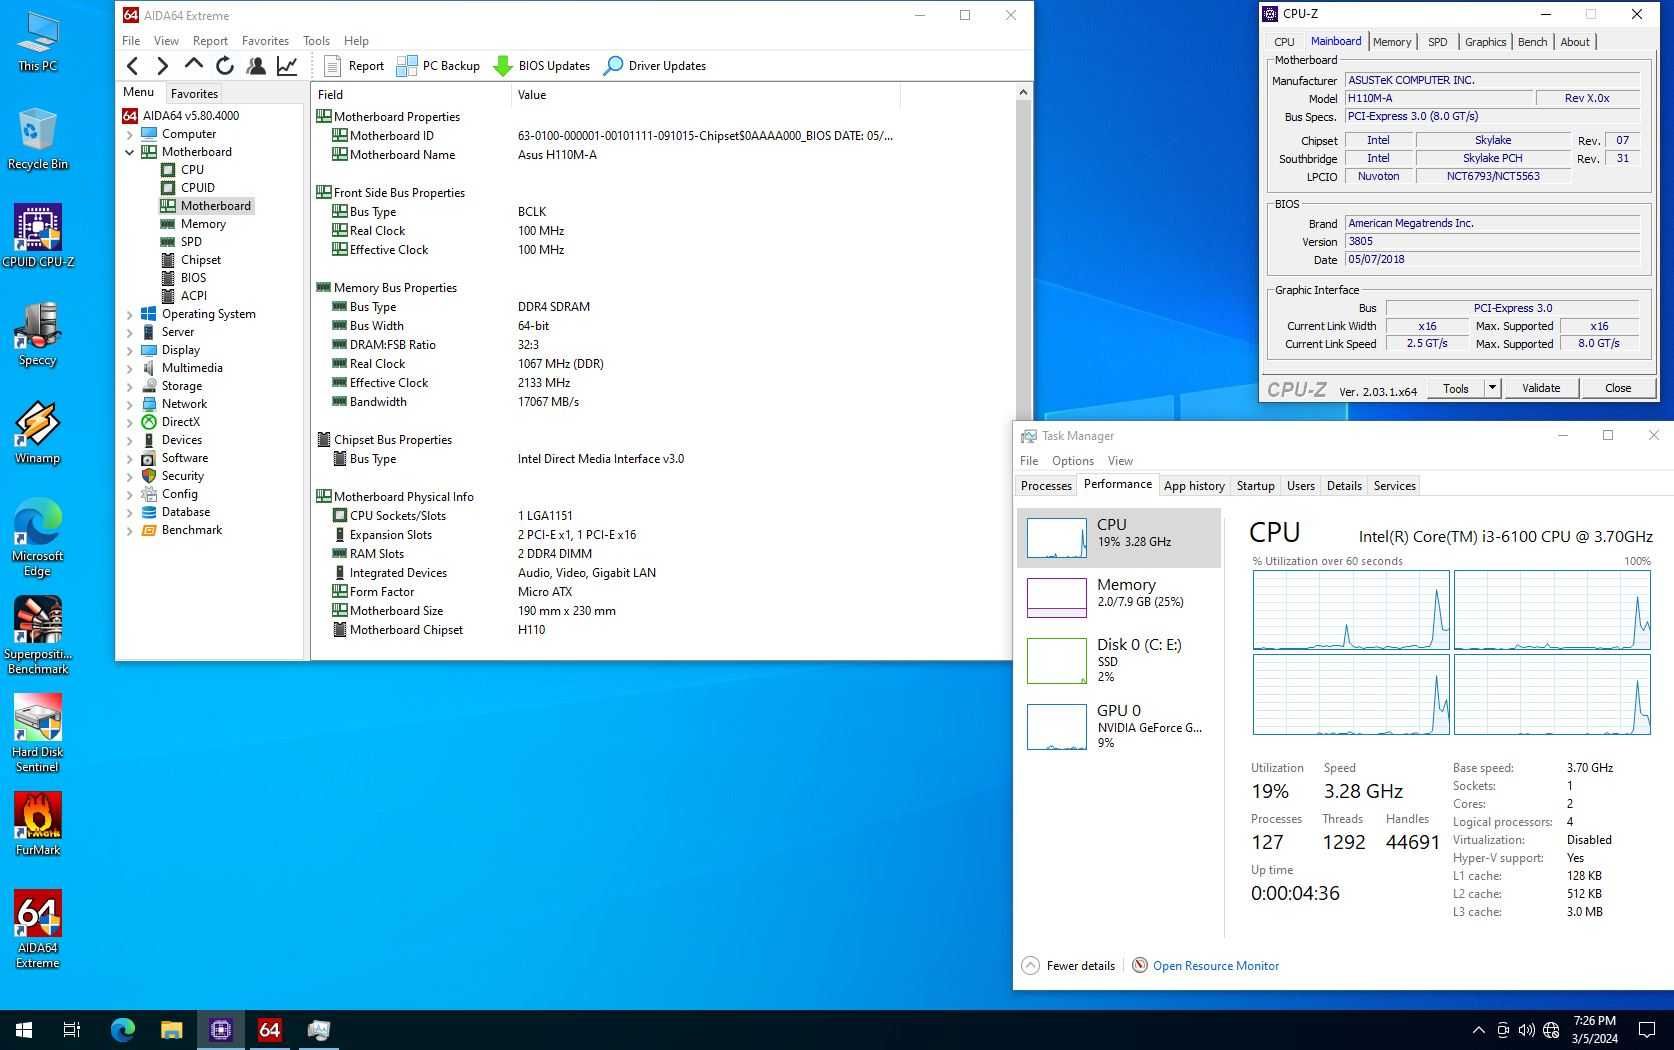This screenshot has width=1674, height=1050.
Task: Open Recycle Bin desktop icon
Action: 38,139
